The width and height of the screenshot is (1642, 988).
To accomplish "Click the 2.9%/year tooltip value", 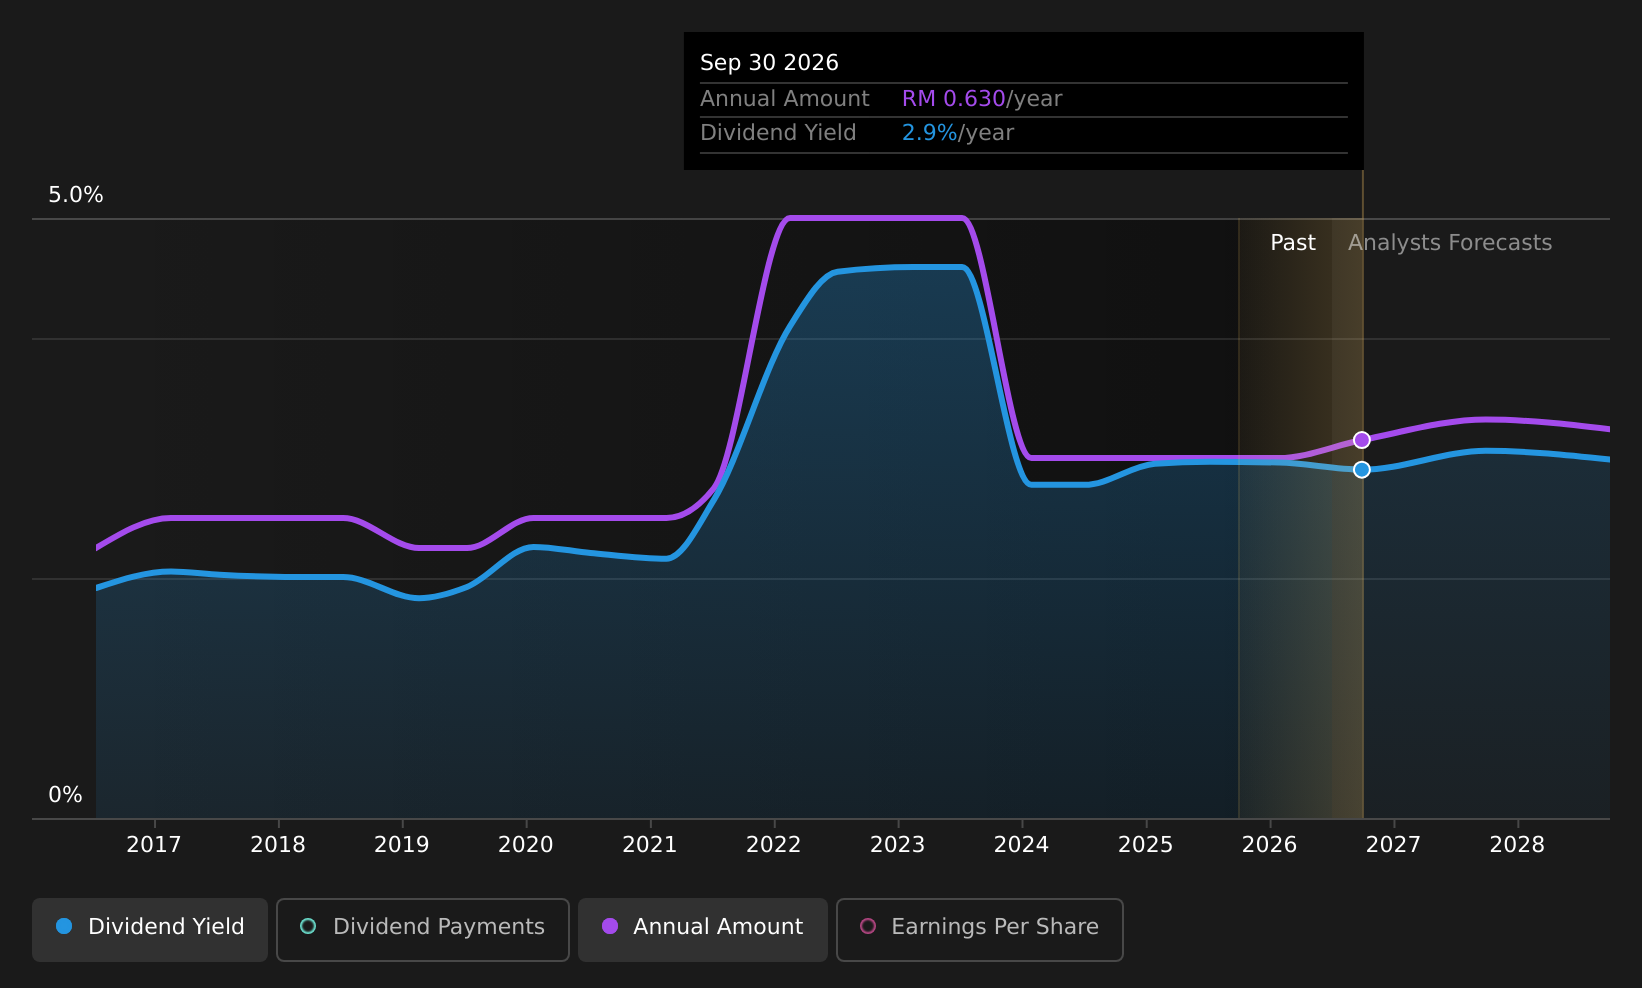I will pos(958,133).
